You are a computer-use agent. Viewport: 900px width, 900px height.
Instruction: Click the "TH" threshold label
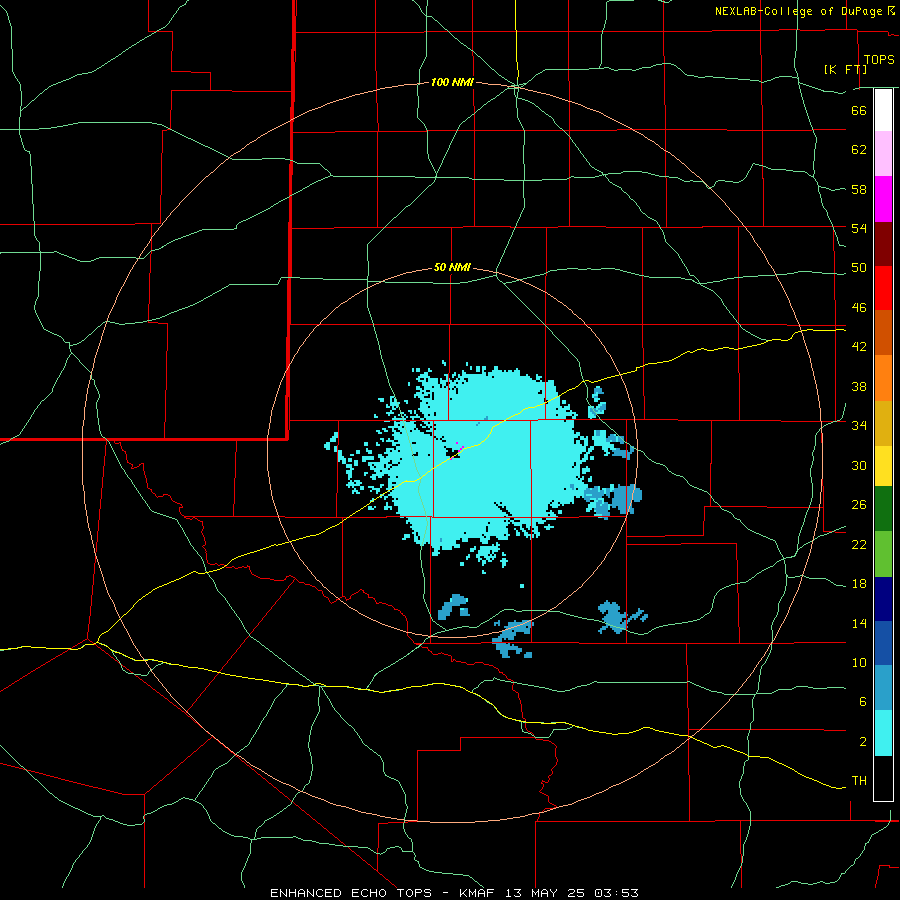(x=859, y=781)
